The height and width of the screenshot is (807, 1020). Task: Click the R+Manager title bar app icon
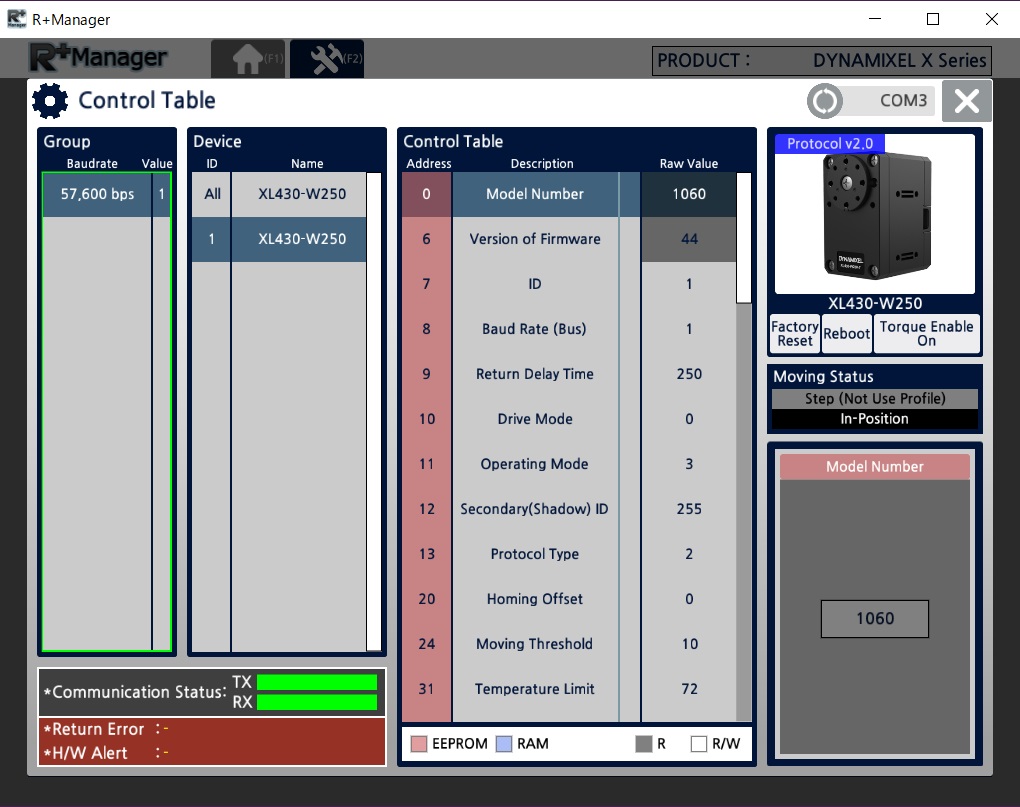(x=16, y=19)
